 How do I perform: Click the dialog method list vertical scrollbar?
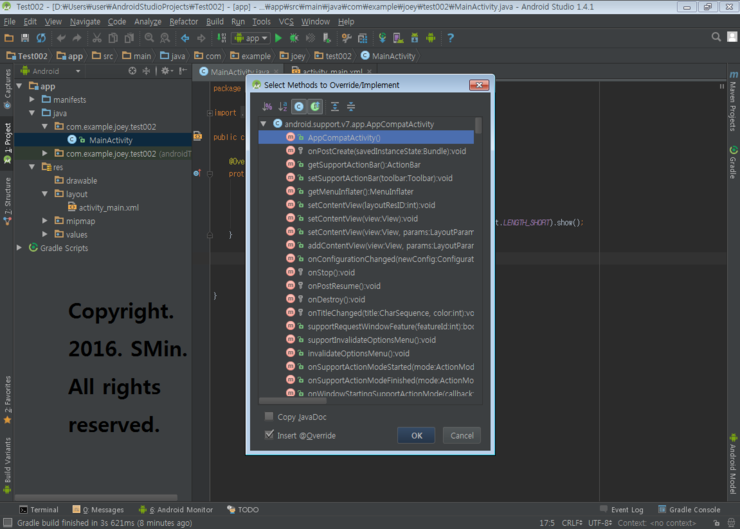[x=479, y=126]
